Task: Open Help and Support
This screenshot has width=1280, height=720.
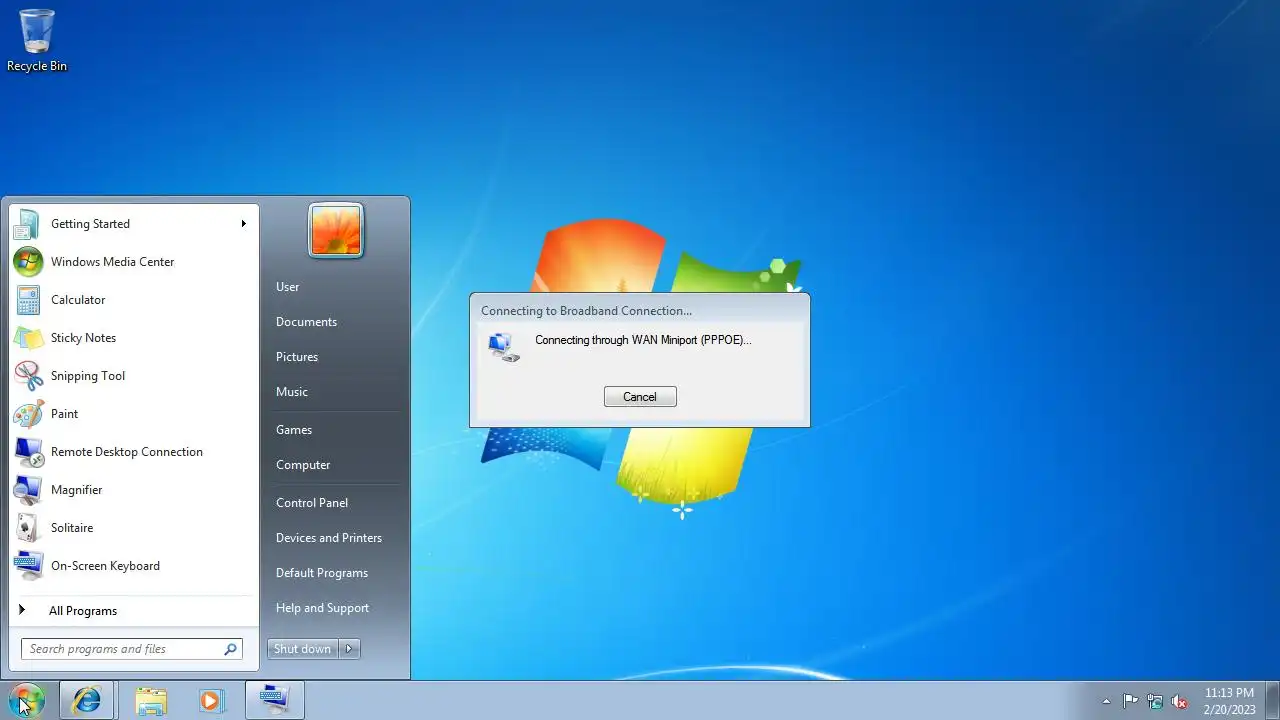Action: click(322, 608)
